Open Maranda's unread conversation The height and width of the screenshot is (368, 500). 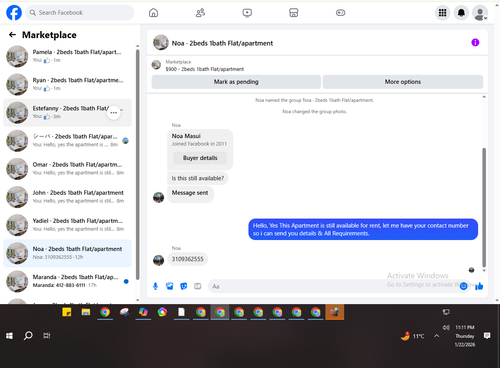pos(67,281)
